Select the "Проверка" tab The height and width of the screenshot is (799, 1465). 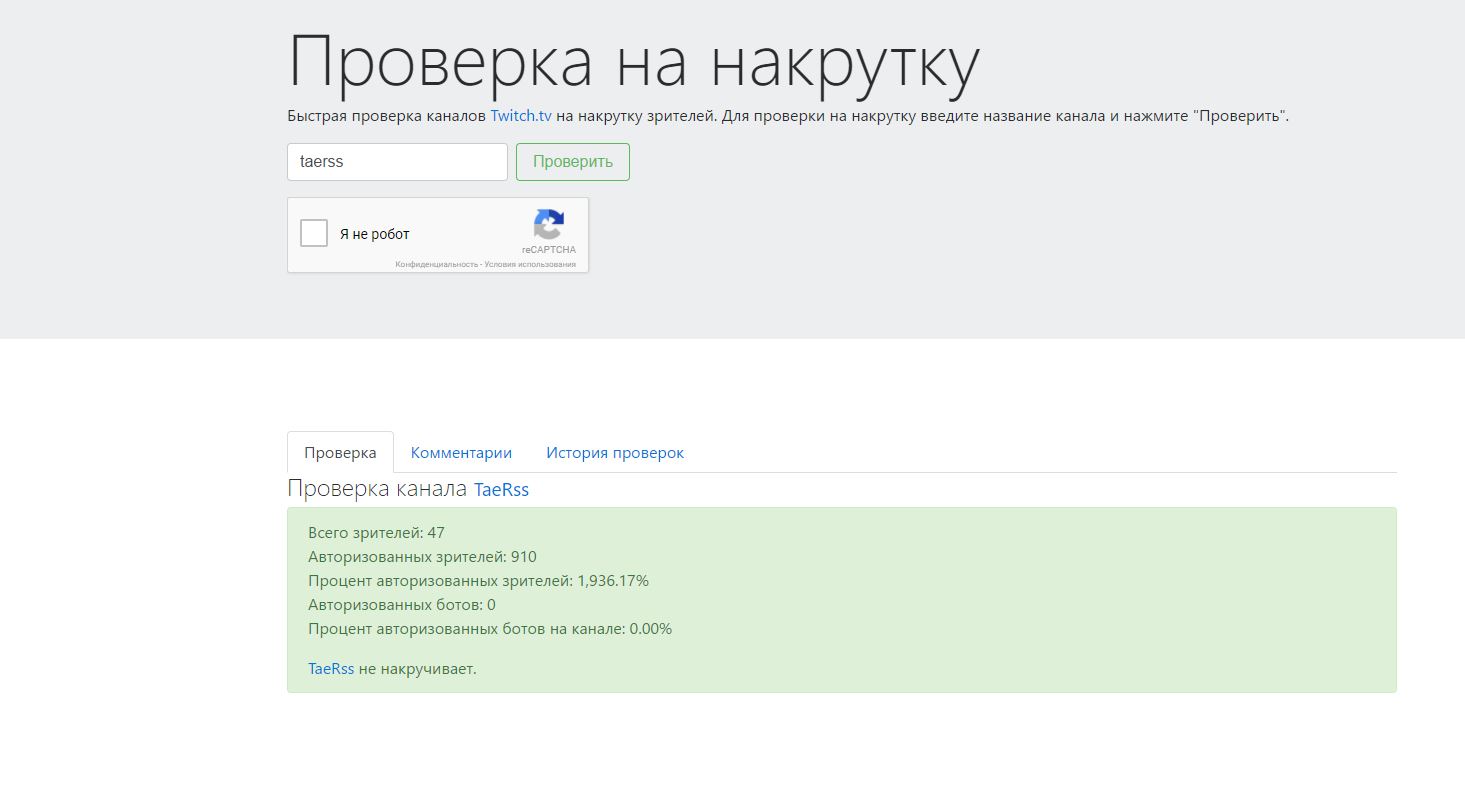tap(340, 453)
